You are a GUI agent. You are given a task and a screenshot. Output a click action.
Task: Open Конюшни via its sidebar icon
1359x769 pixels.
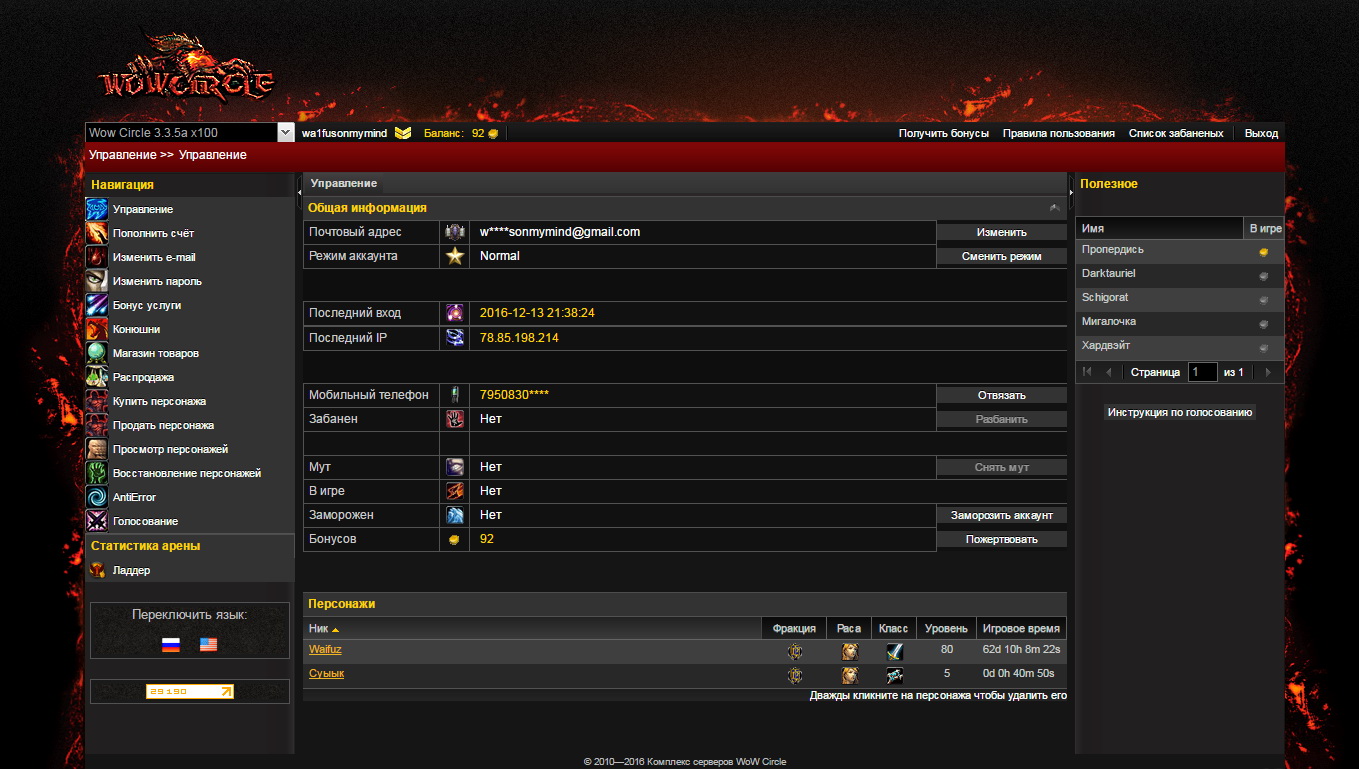(x=97, y=329)
